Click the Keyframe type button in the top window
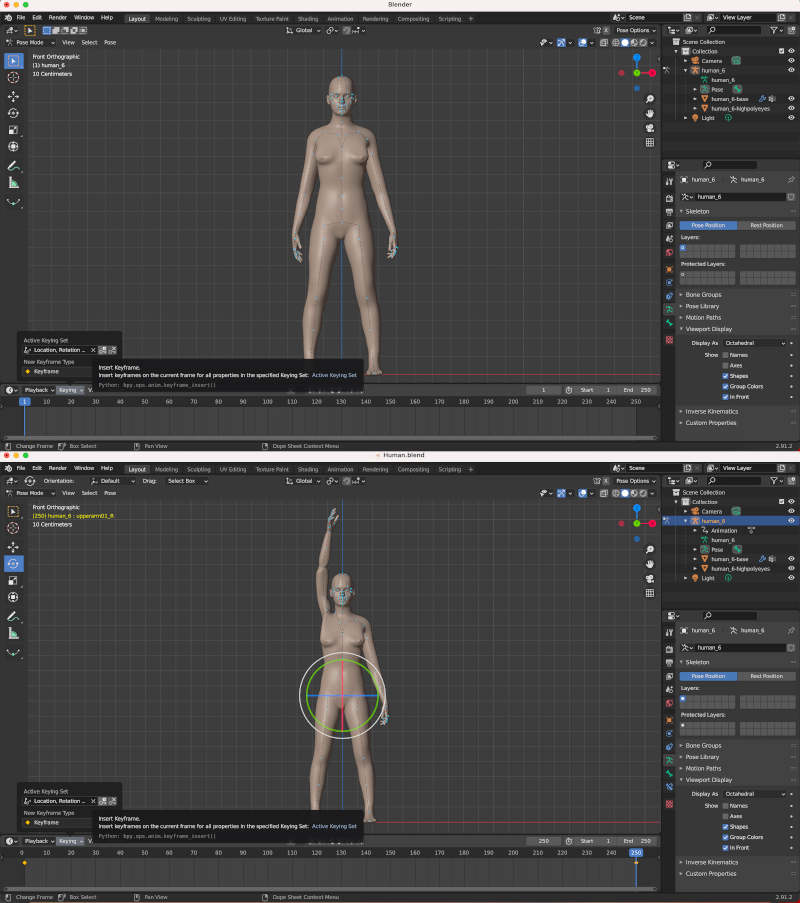 [x=58, y=372]
